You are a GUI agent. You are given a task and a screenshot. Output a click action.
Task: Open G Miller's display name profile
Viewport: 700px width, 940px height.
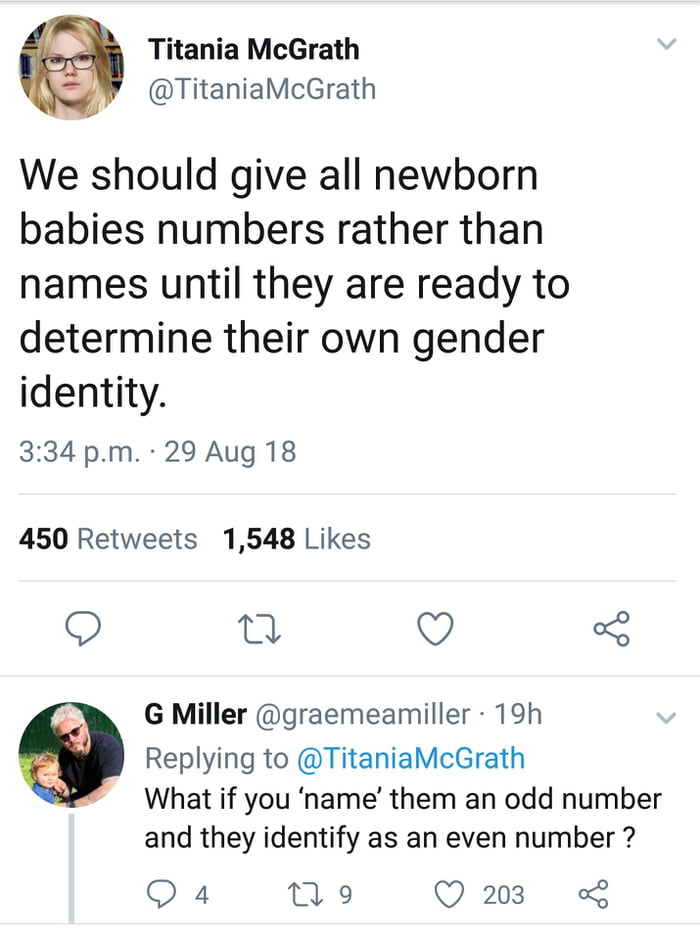(195, 714)
